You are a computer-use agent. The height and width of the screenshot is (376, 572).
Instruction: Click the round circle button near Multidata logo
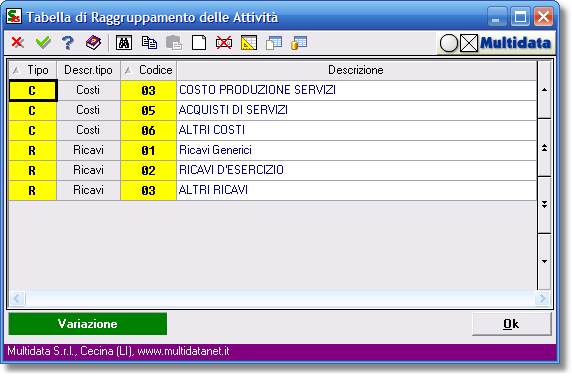(x=449, y=43)
